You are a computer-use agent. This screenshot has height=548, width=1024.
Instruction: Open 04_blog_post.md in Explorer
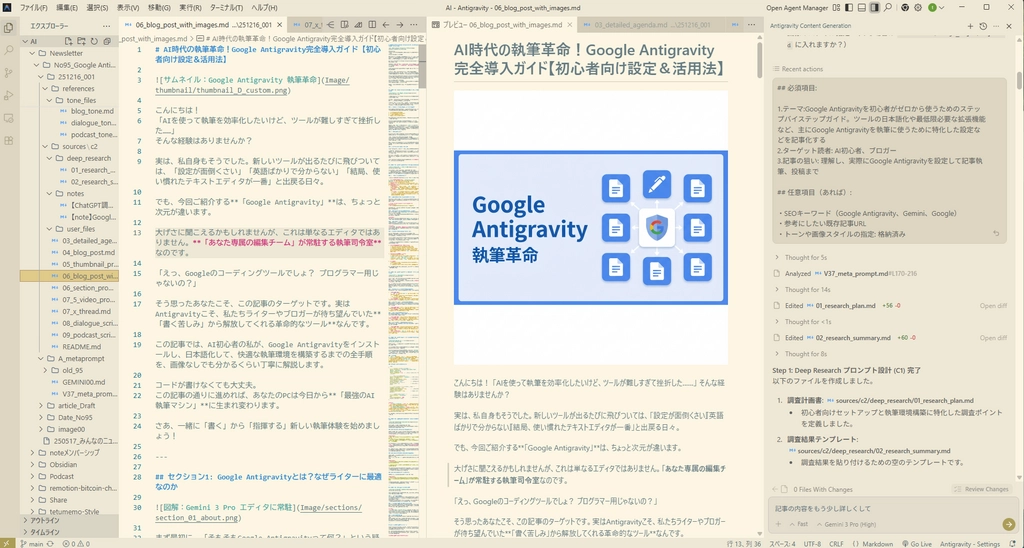click(x=88, y=252)
